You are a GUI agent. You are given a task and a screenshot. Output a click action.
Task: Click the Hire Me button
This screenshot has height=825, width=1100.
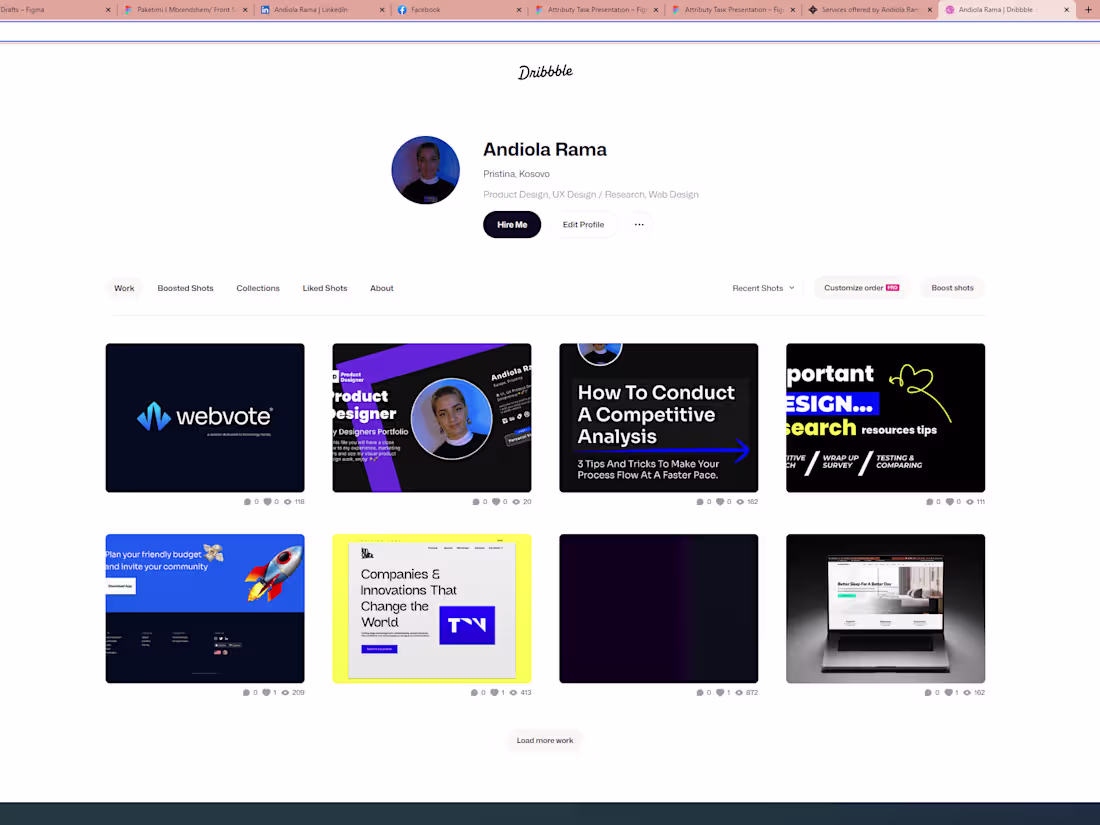(512, 224)
